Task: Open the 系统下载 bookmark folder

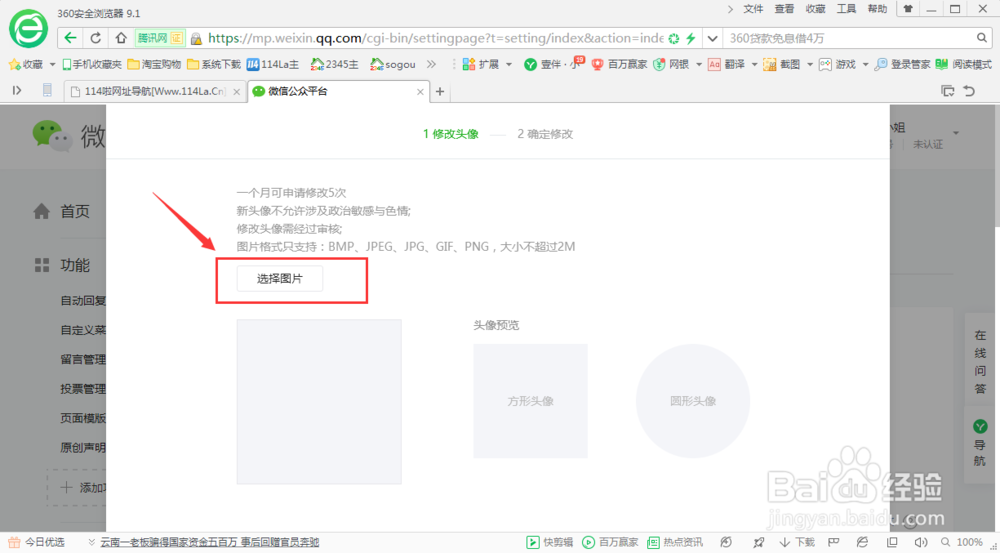Action: (214, 64)
